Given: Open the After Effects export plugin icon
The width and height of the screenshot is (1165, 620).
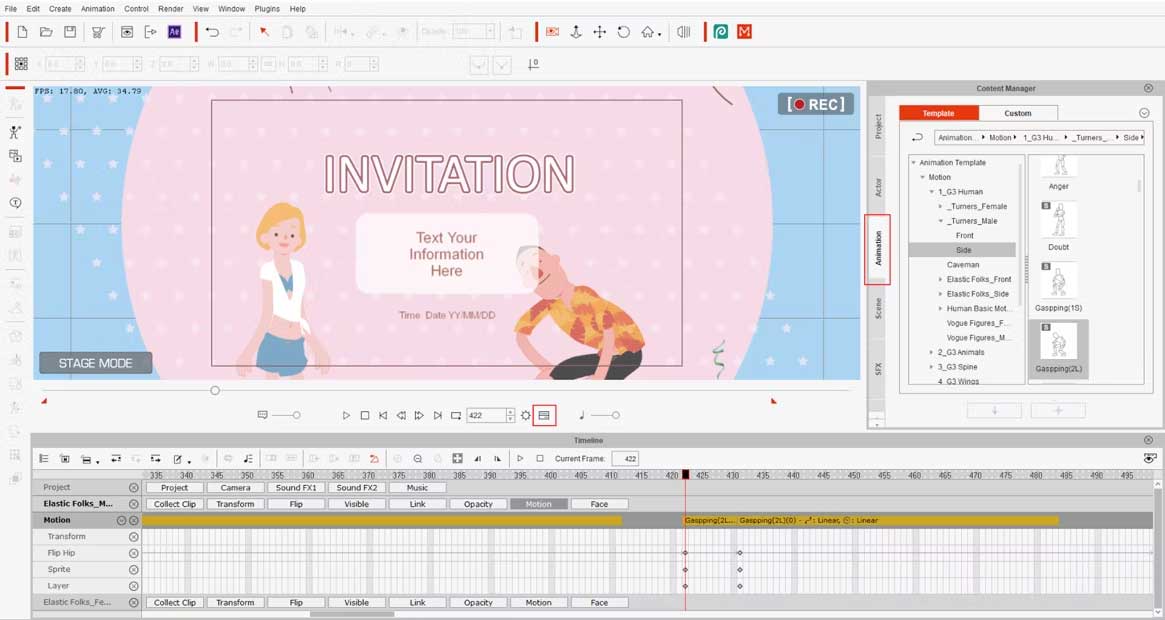Looking at the screenshot, I should tap(174, 32).
